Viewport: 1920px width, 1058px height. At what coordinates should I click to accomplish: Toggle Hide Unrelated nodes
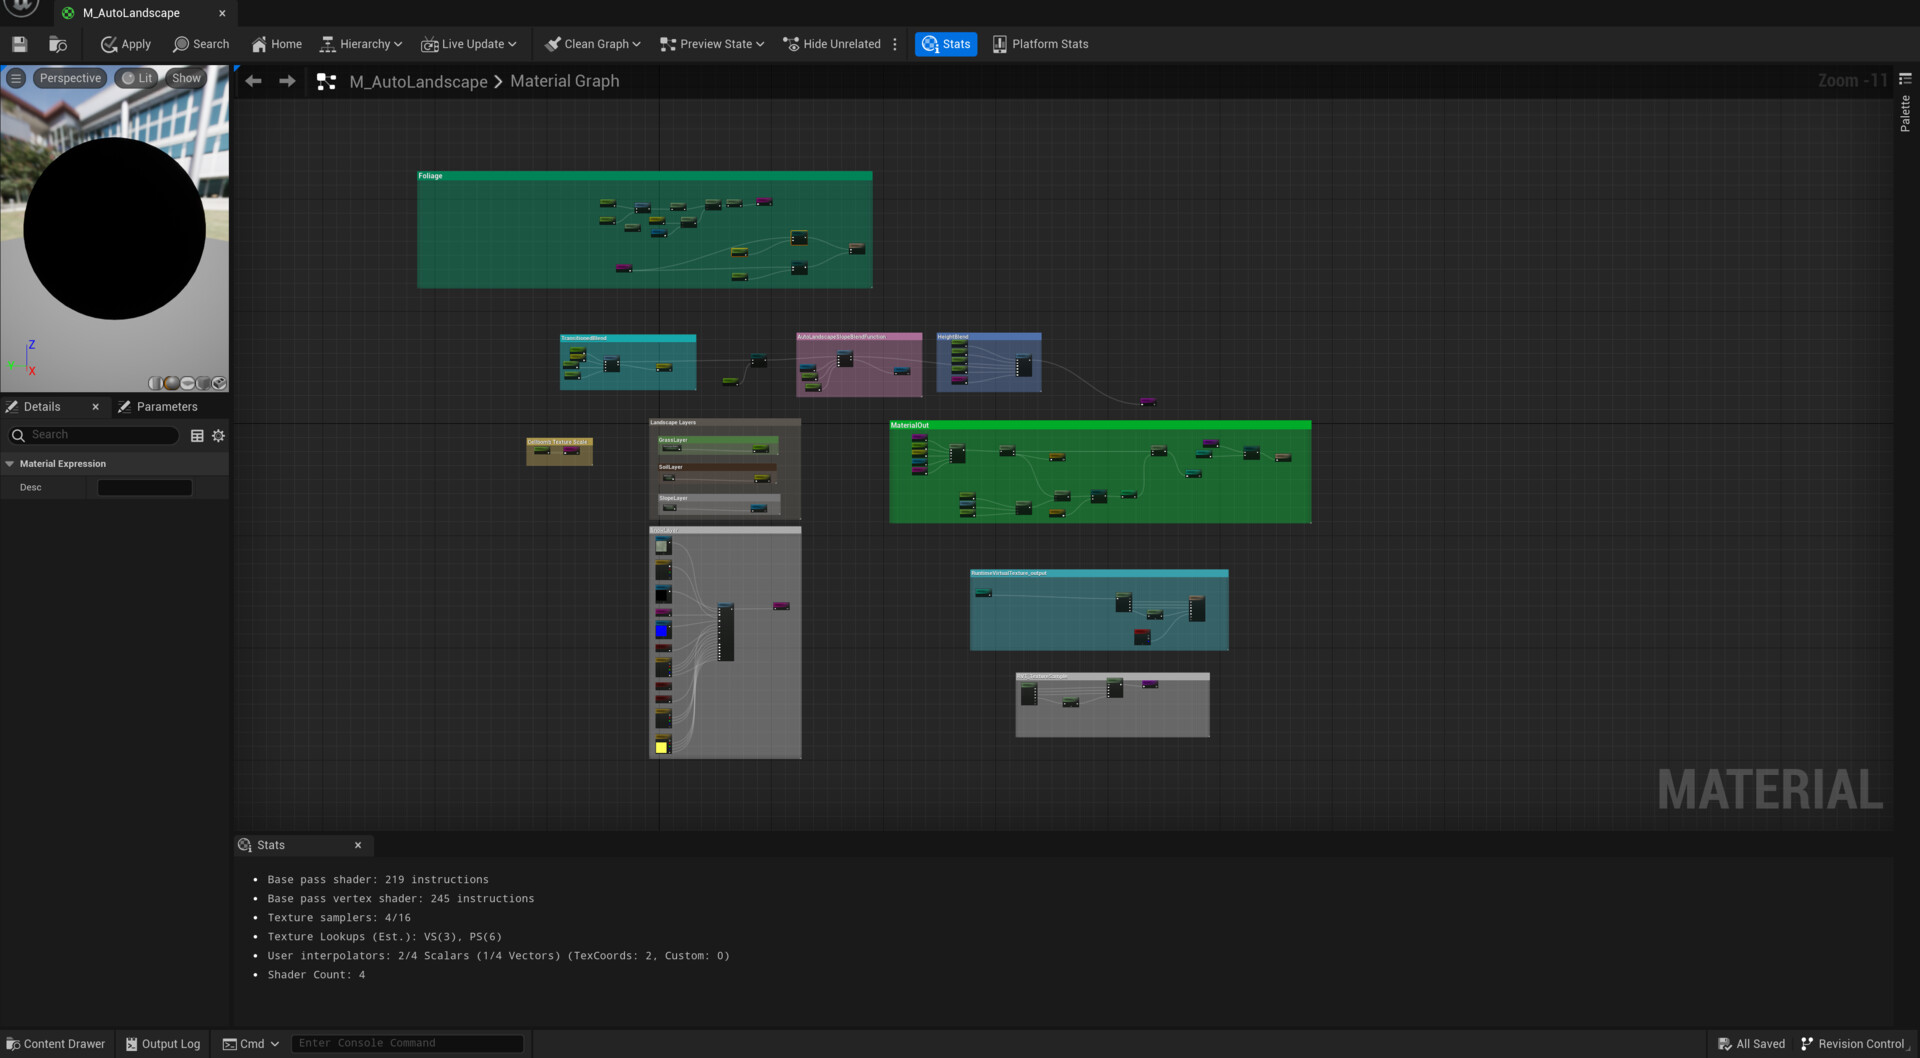[x=832, y=44]
